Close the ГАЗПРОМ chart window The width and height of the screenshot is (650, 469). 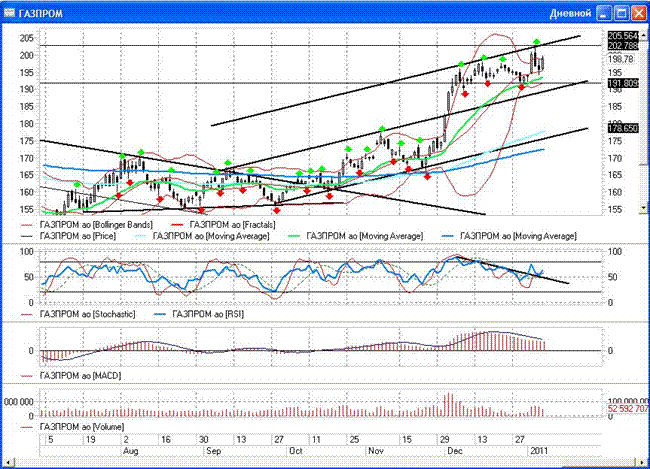[x=638, y=13]
